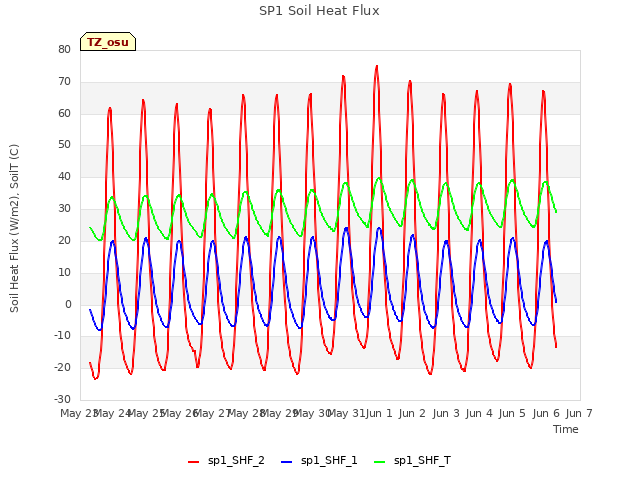Click the May 31 x-axis tick label
640x480 pixels.
coord(346,413)
